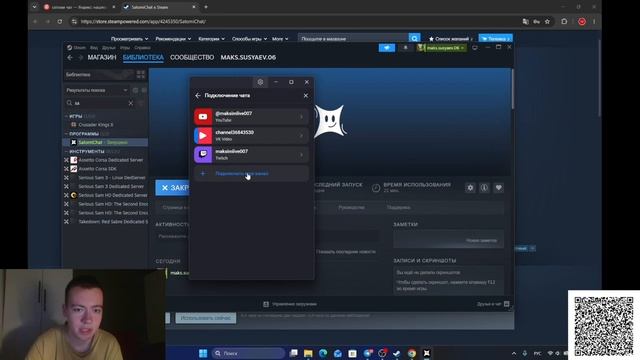The height and width of the screenshot is (360, 640).
Task: Open app info icon in Steam library
Action: tap(484, 188)
